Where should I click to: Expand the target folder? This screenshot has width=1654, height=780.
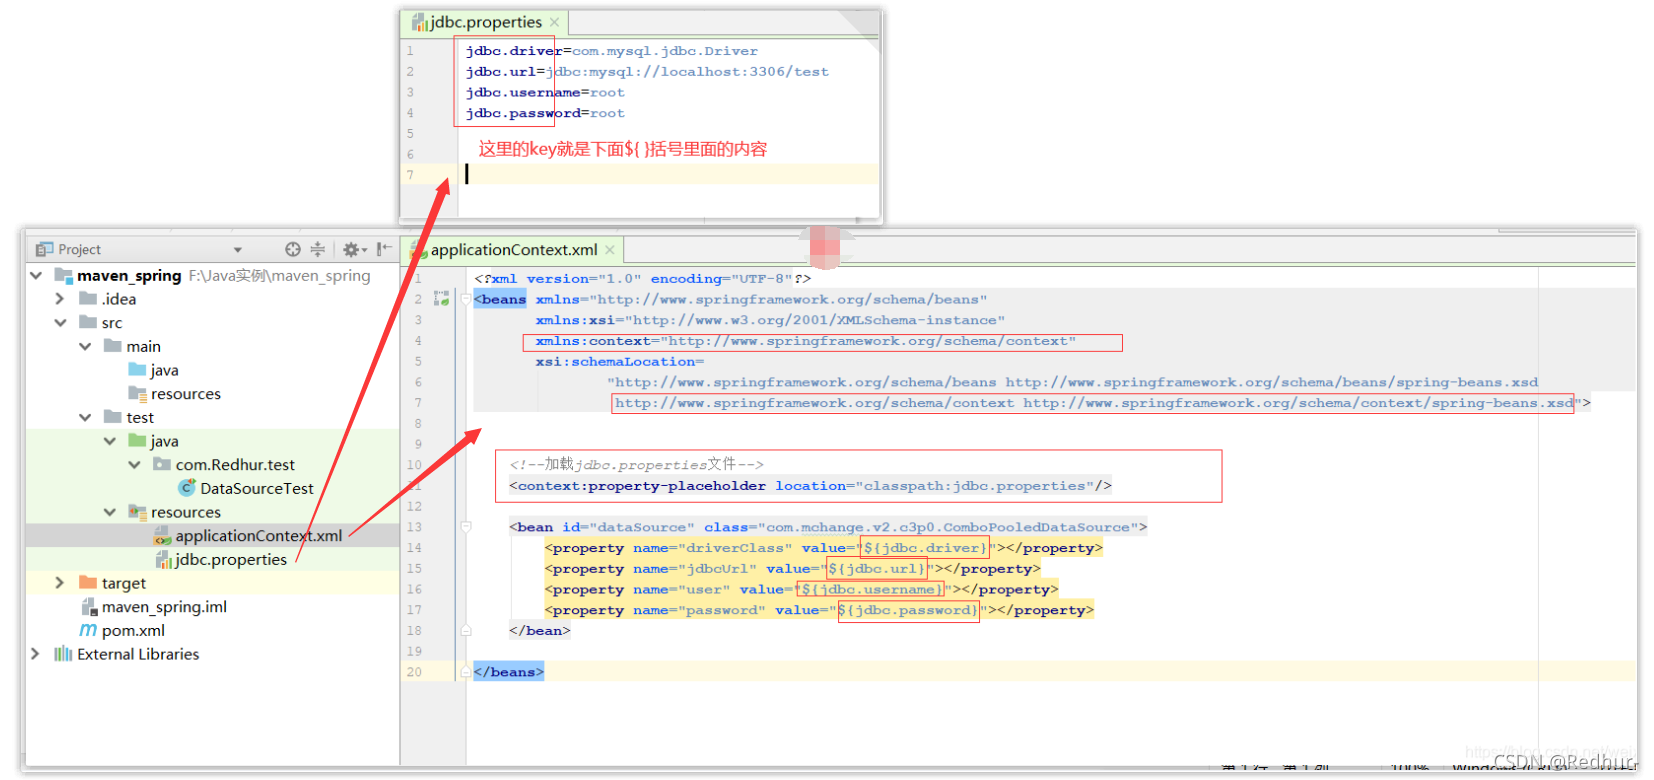(59, 583)
